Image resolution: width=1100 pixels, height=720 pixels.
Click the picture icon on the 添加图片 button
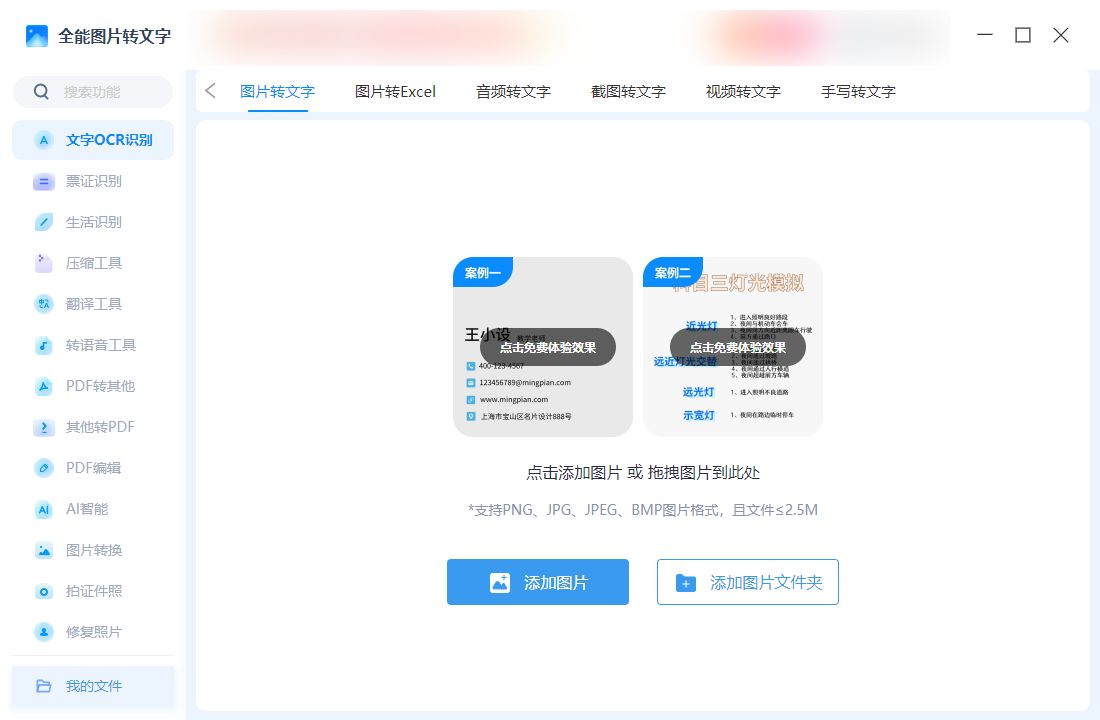point(499,582)
